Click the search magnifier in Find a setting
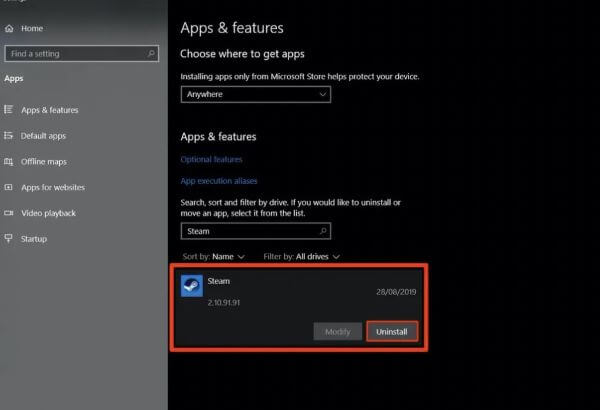 (151, 54)
